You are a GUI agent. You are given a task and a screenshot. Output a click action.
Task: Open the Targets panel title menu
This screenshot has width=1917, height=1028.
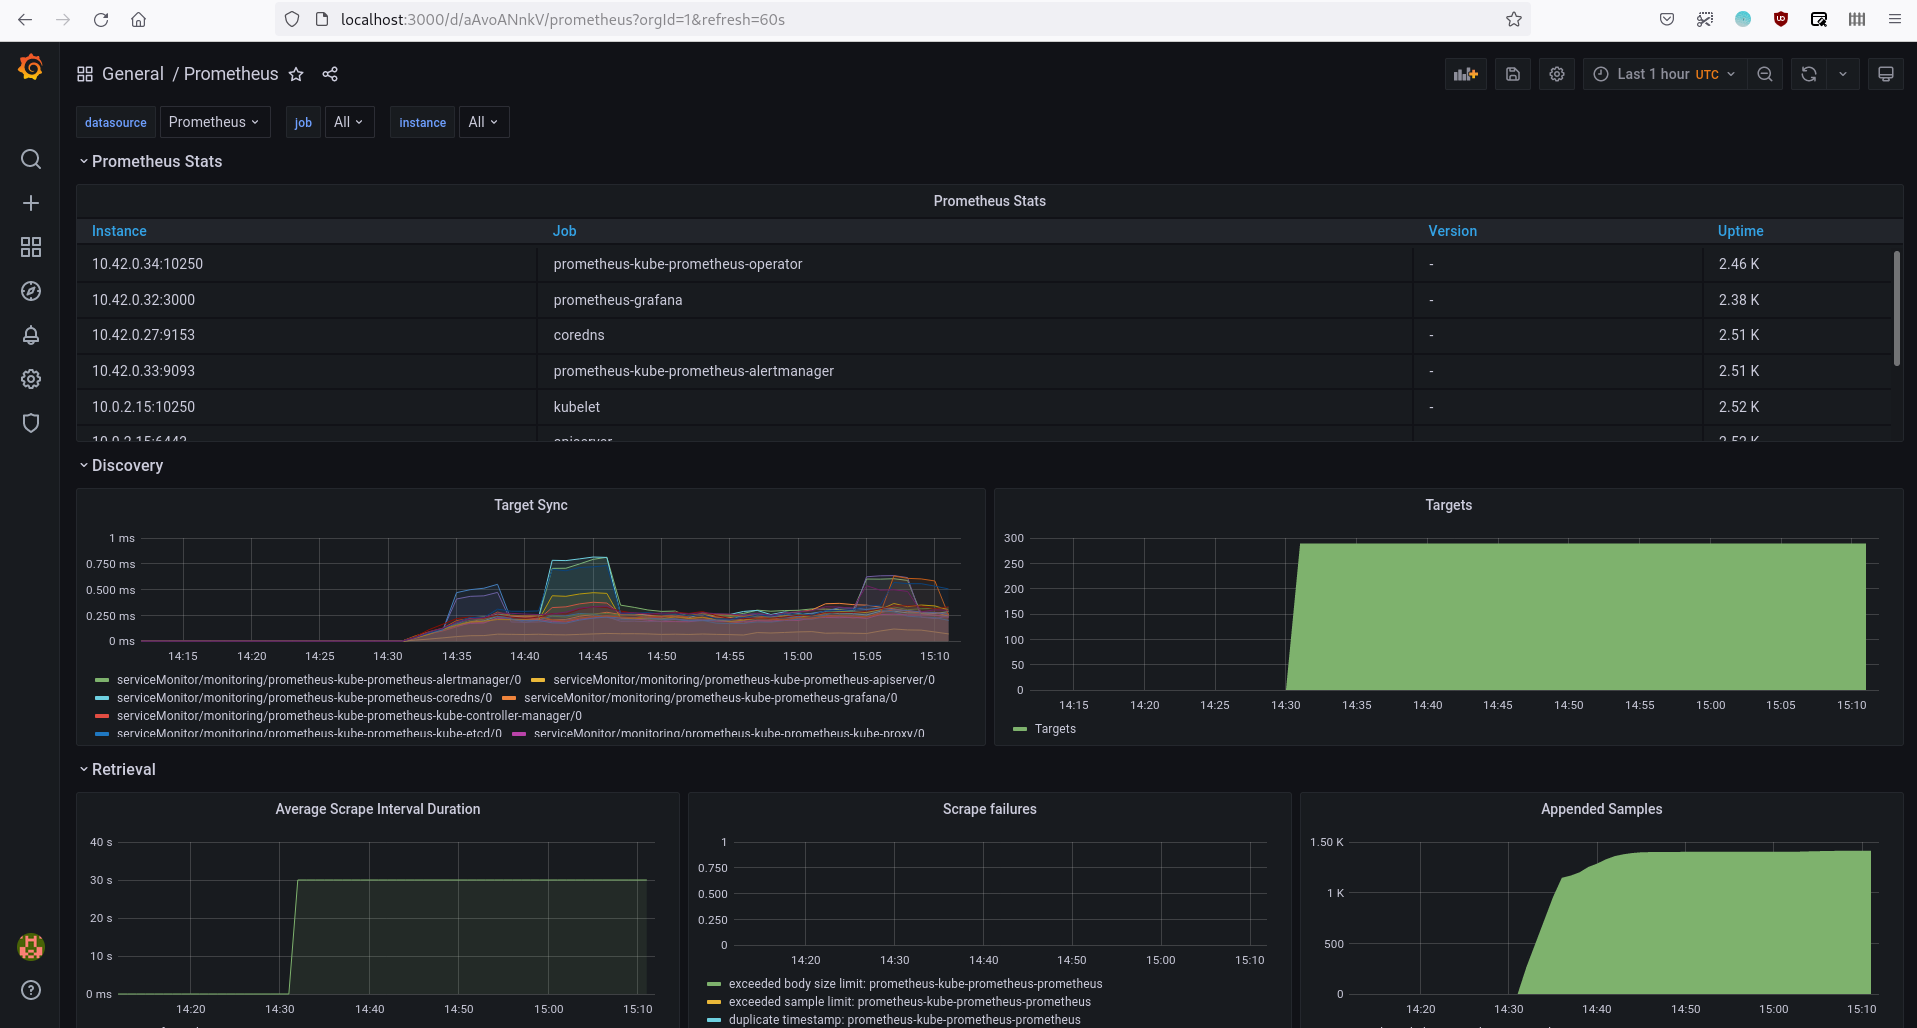1448,505
